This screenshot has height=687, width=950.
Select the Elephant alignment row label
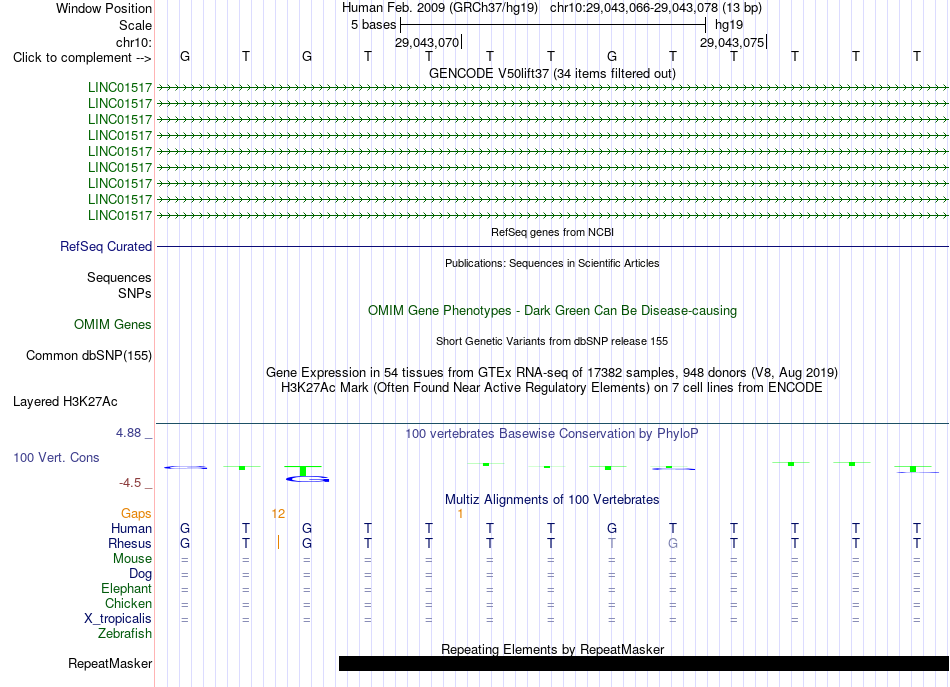pos(126,589)
